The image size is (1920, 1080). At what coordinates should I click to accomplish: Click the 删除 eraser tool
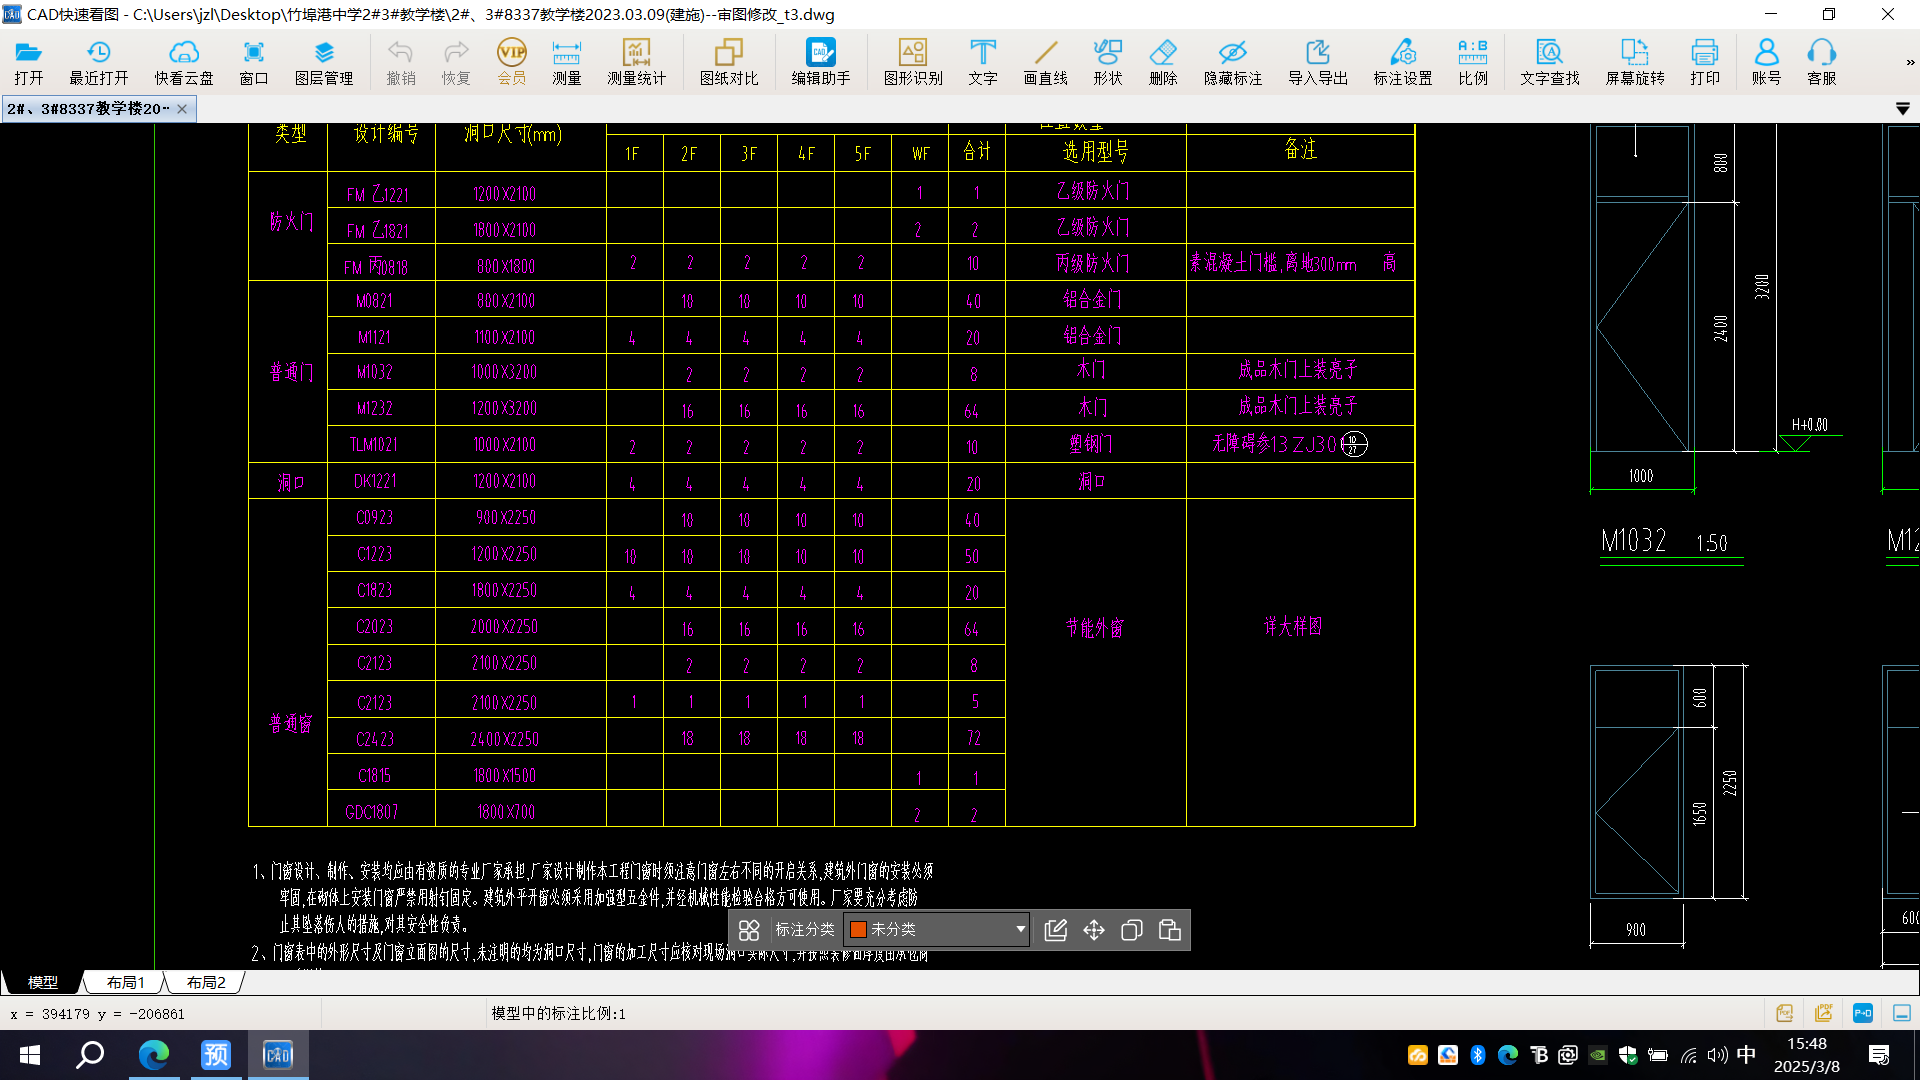(x=1163, y=62)
